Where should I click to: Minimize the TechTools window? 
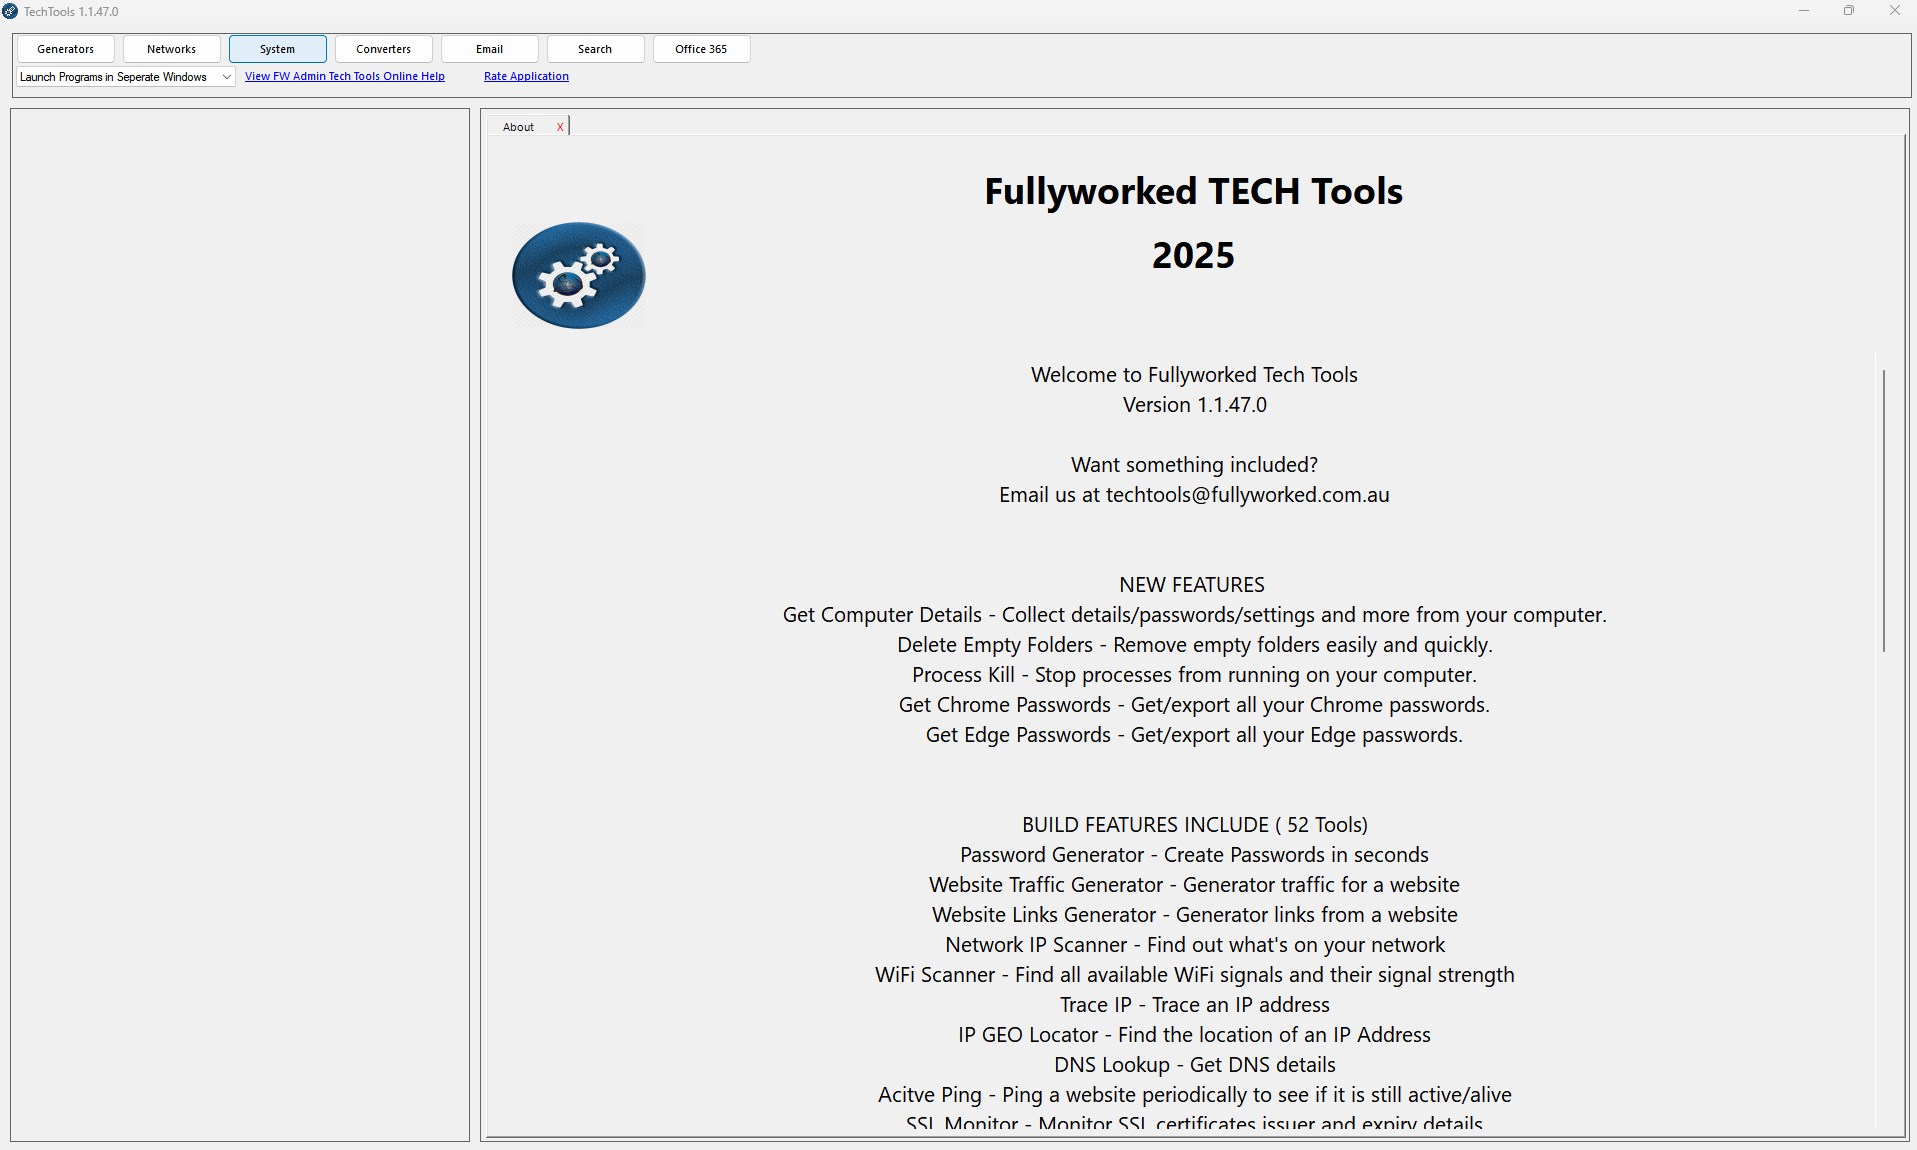tap(1804, 11)
